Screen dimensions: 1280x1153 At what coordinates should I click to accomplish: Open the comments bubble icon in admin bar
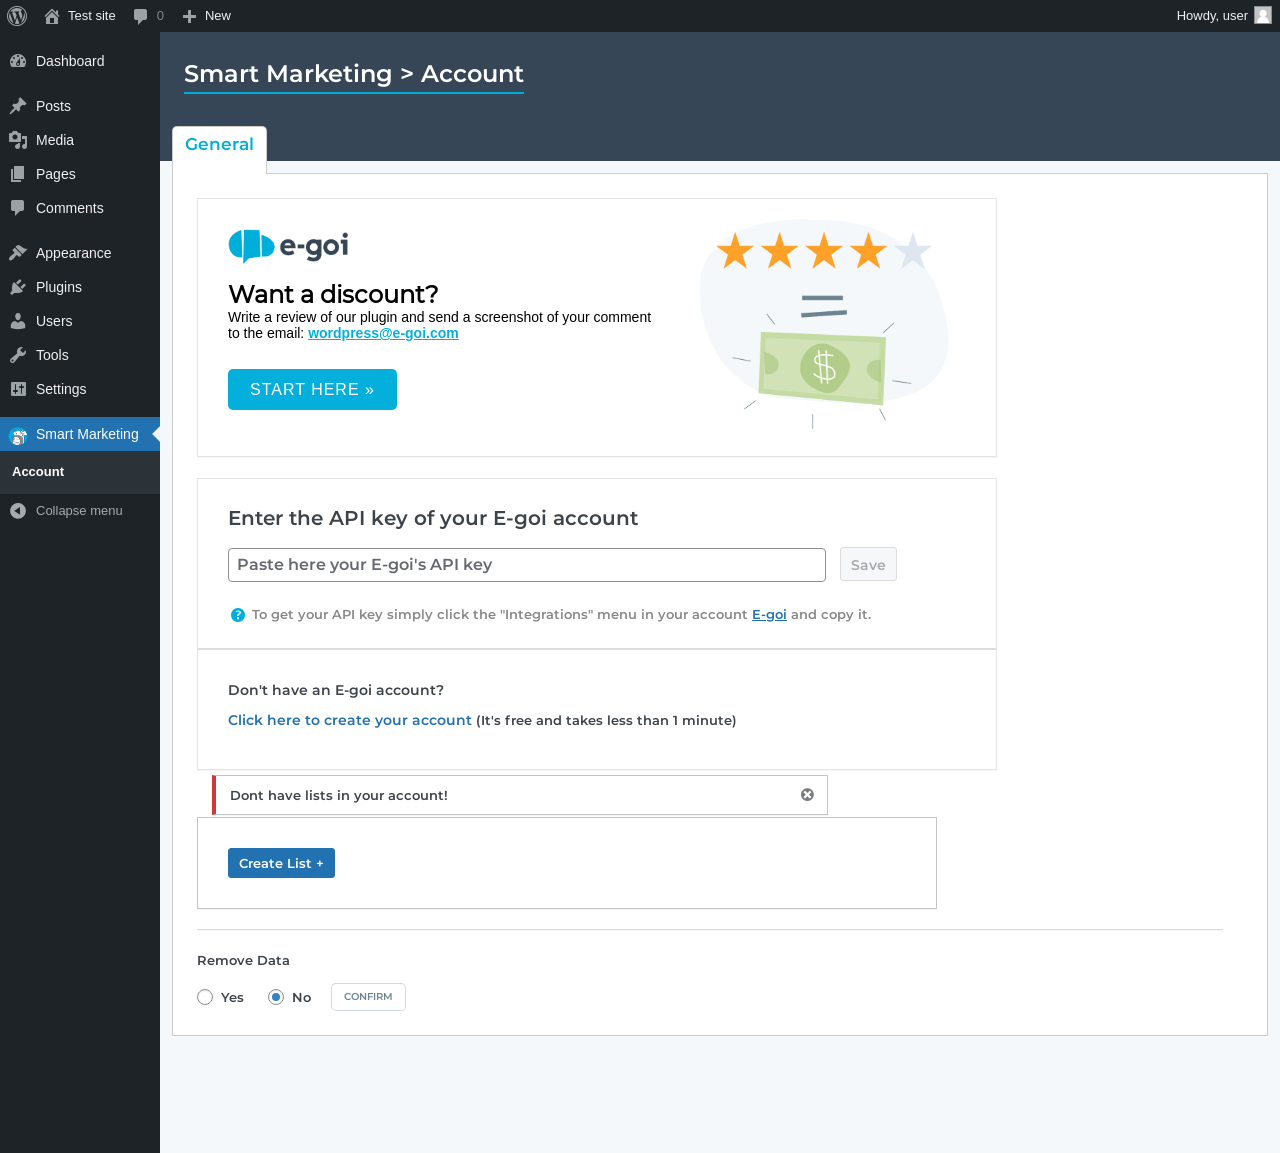140,16
